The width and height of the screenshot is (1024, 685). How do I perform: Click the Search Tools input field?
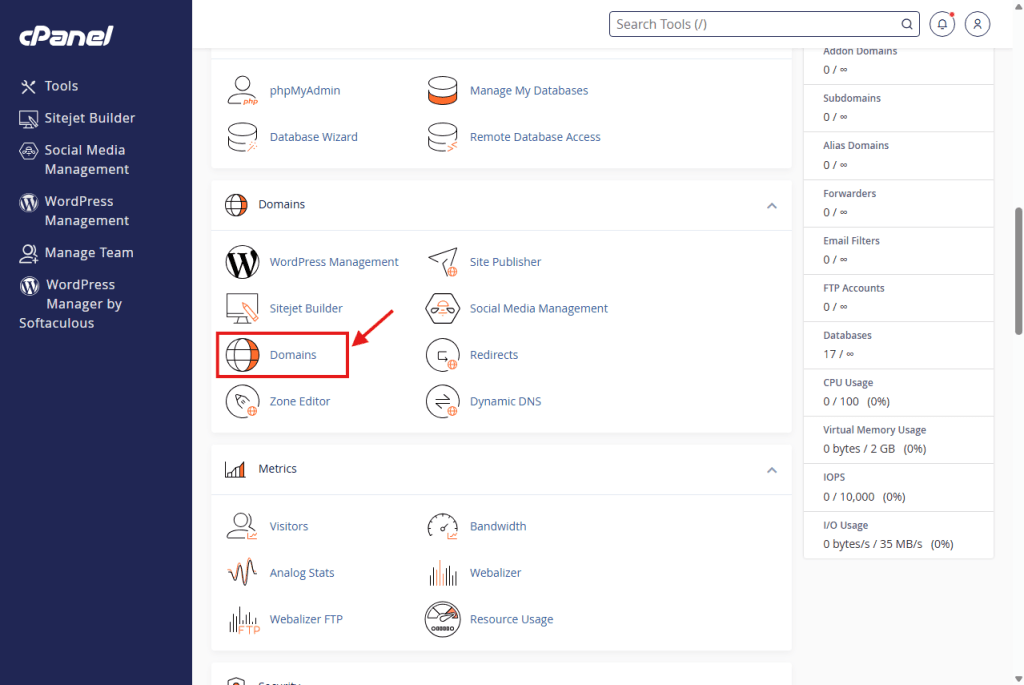[755, 24]
